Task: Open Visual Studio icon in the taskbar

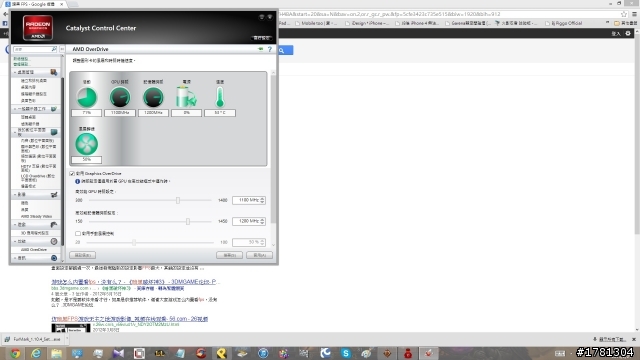Action: coord(118,353)
